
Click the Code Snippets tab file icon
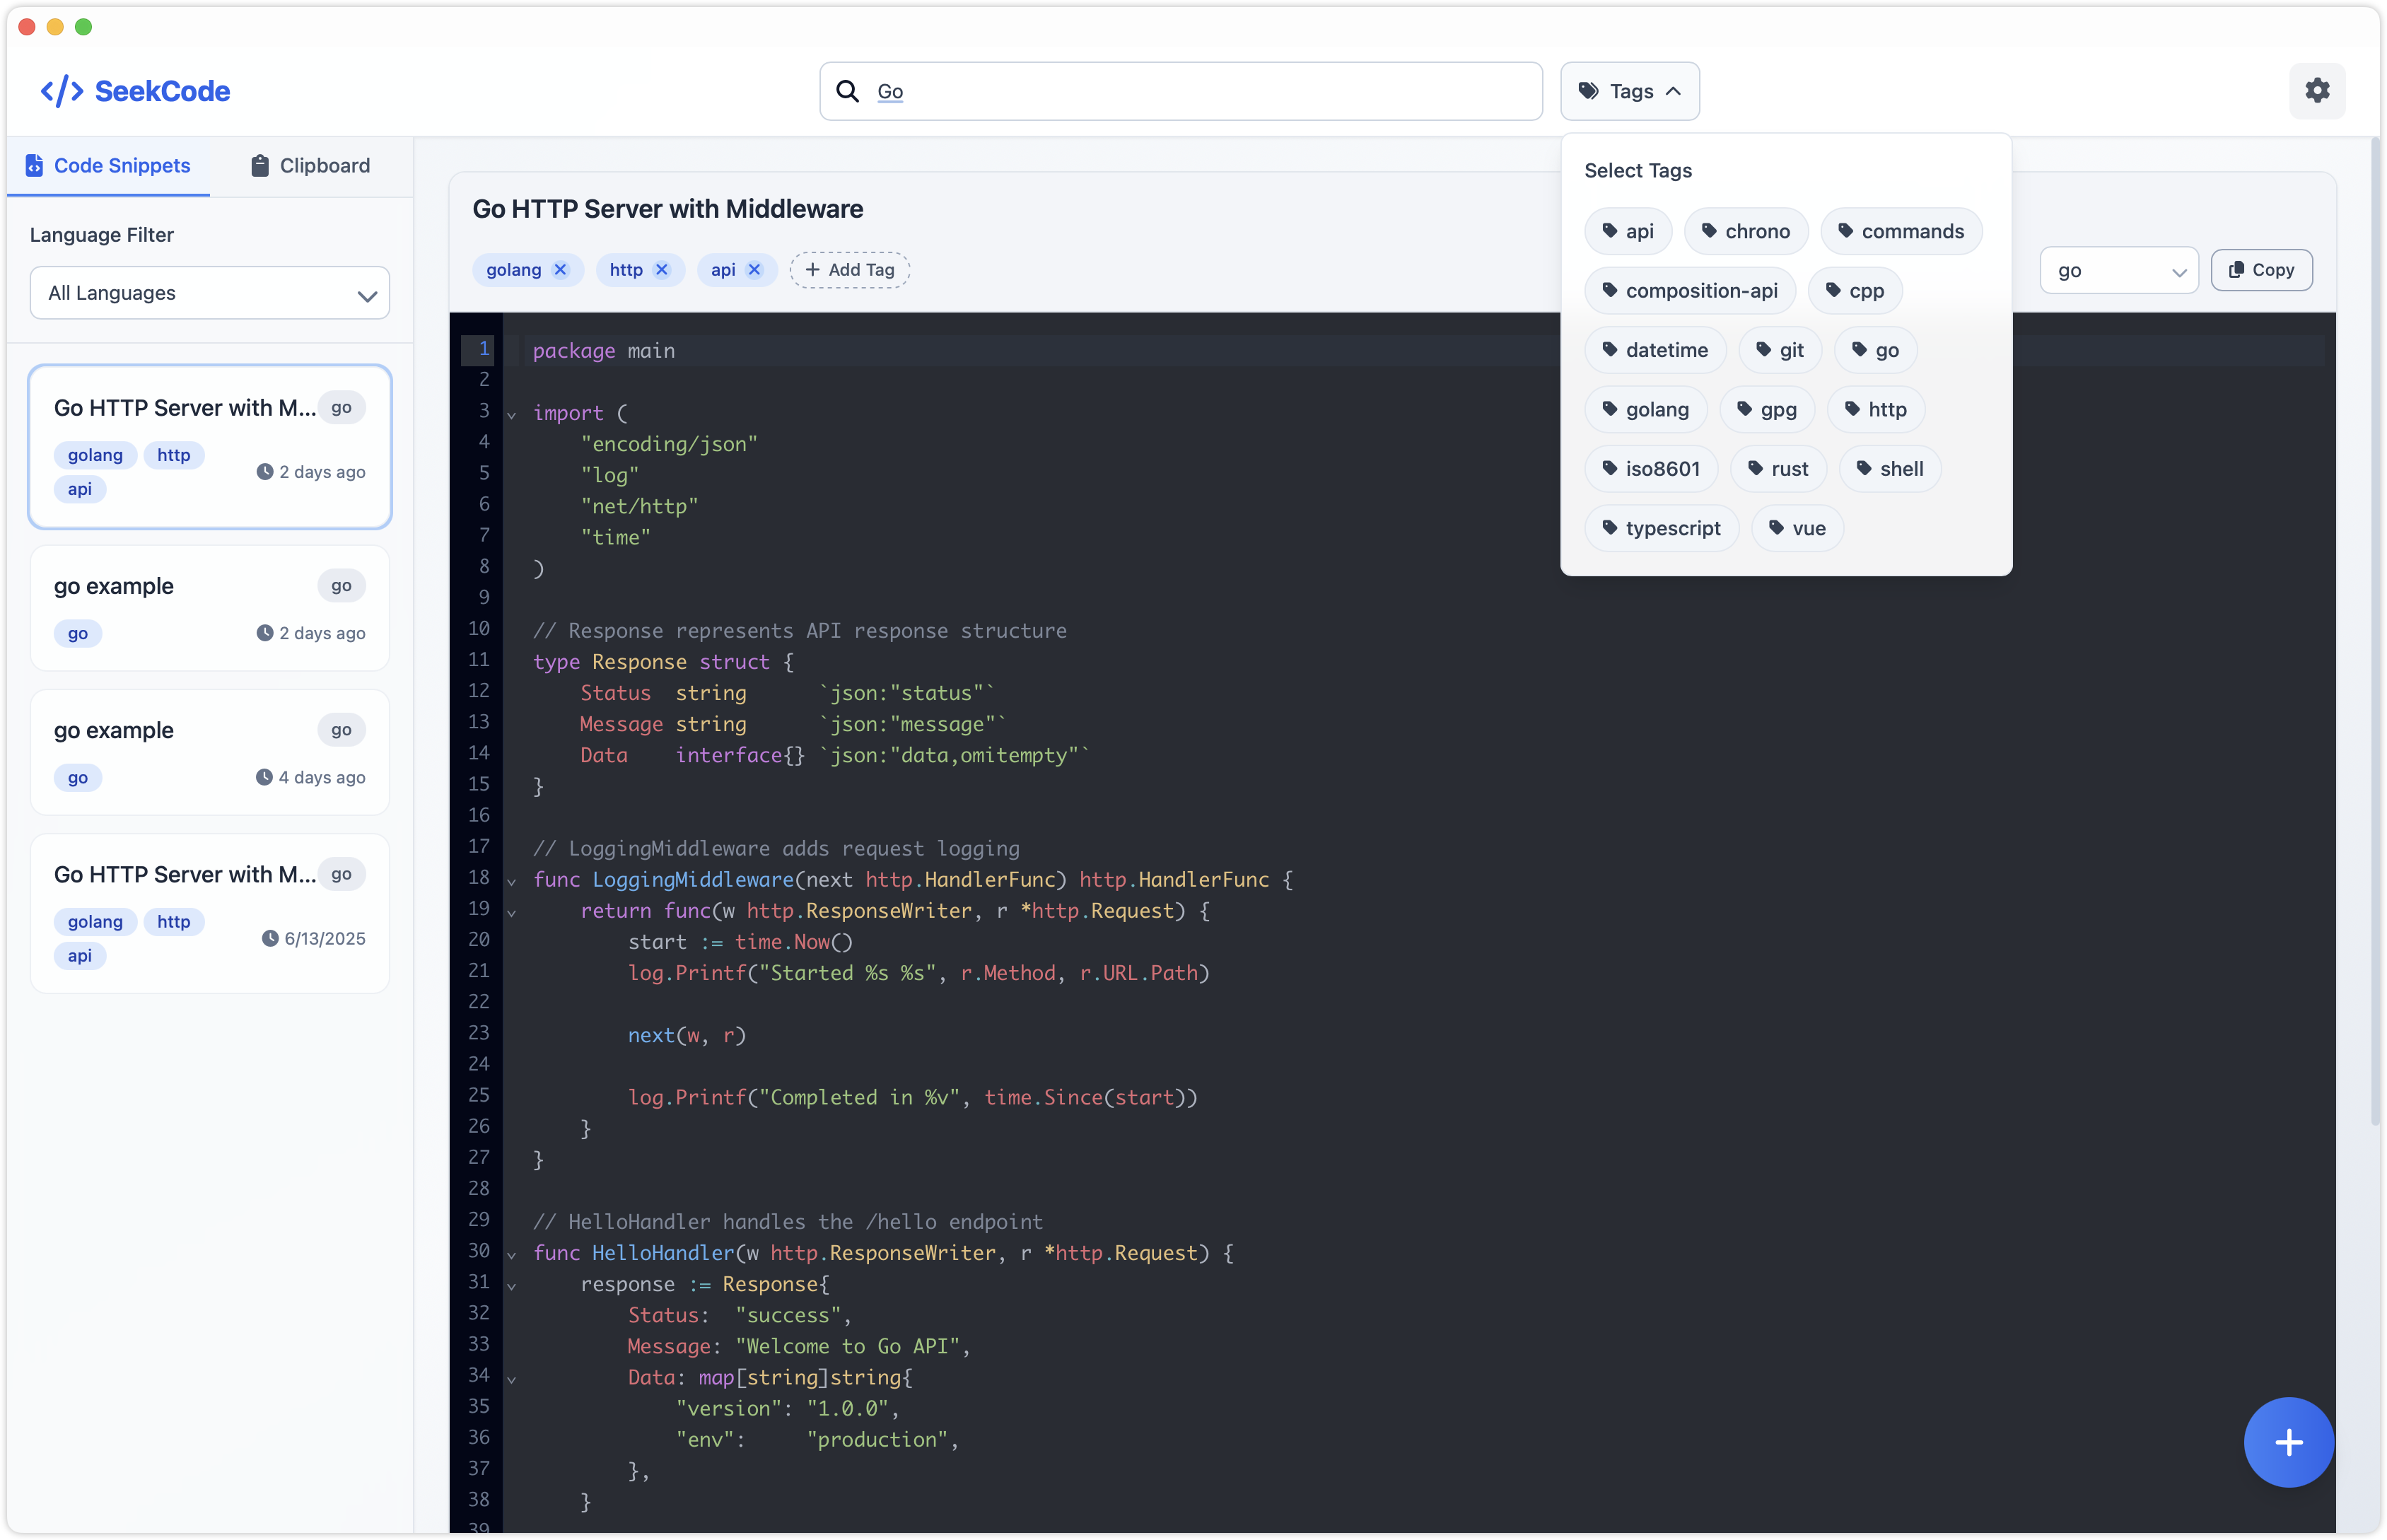(x=35, y=166)
